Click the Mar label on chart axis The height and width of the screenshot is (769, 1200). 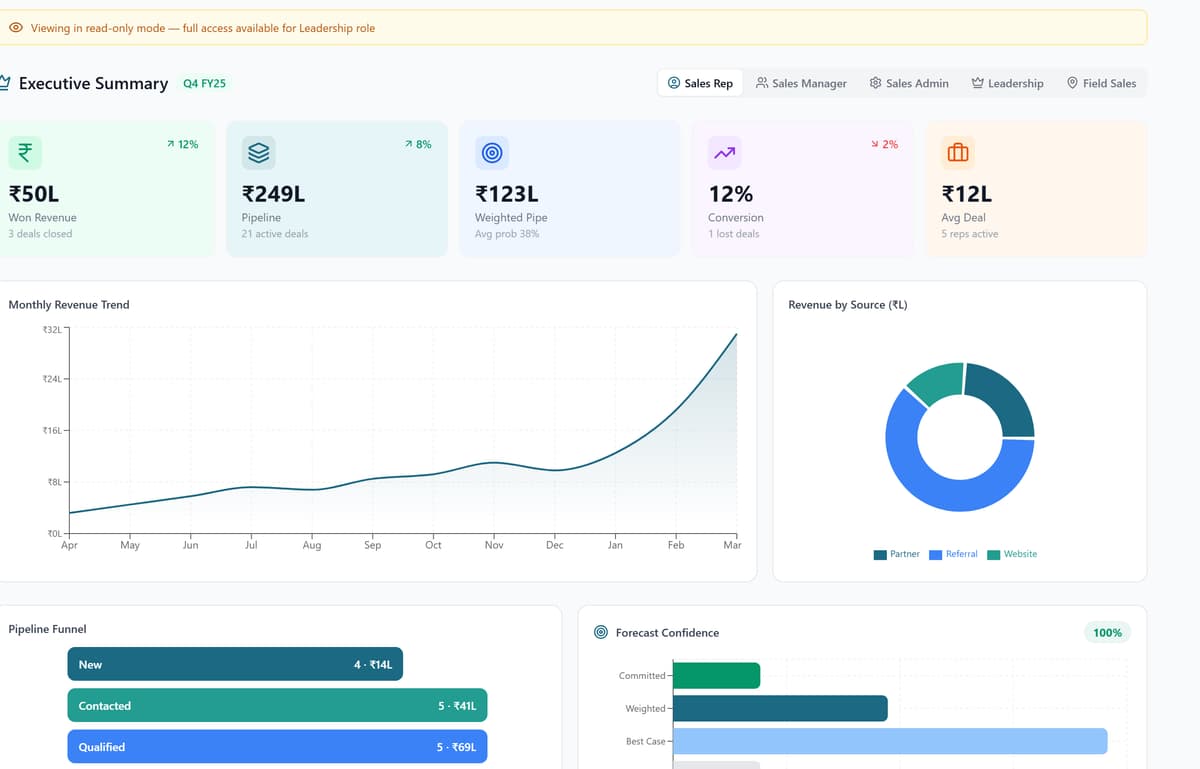732,545
